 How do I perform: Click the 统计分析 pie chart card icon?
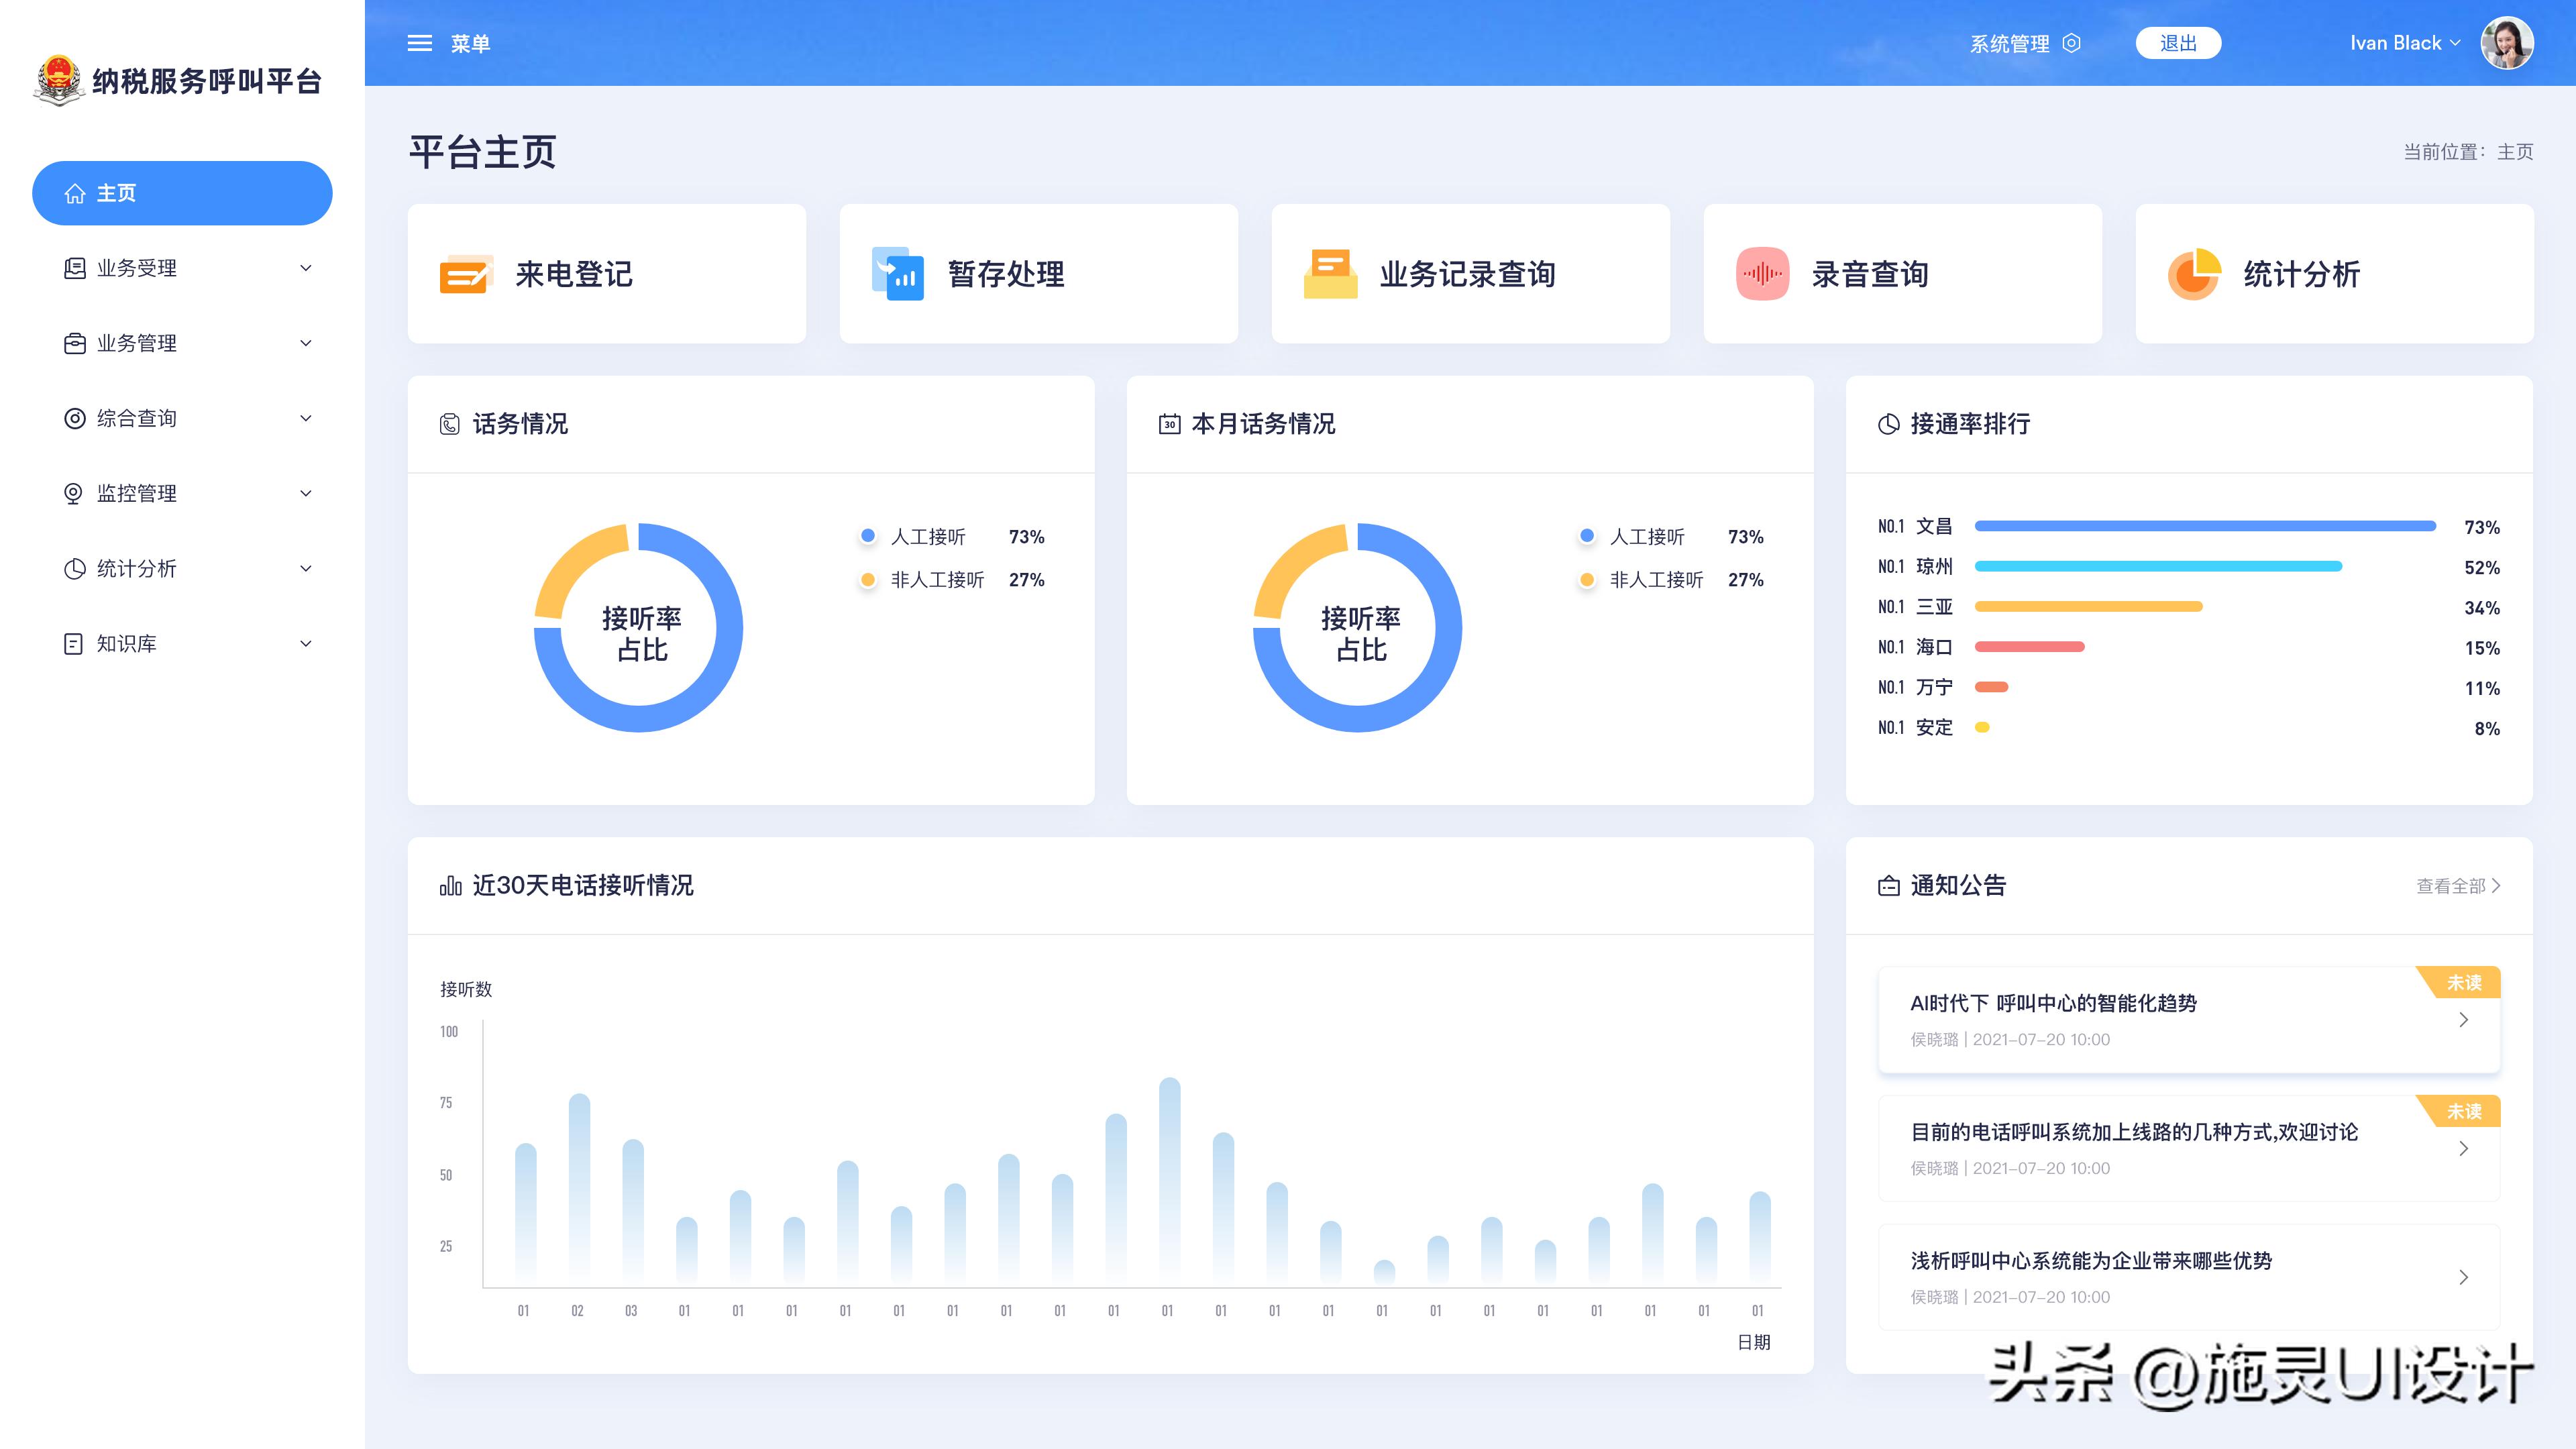(x=2194, y=274)
